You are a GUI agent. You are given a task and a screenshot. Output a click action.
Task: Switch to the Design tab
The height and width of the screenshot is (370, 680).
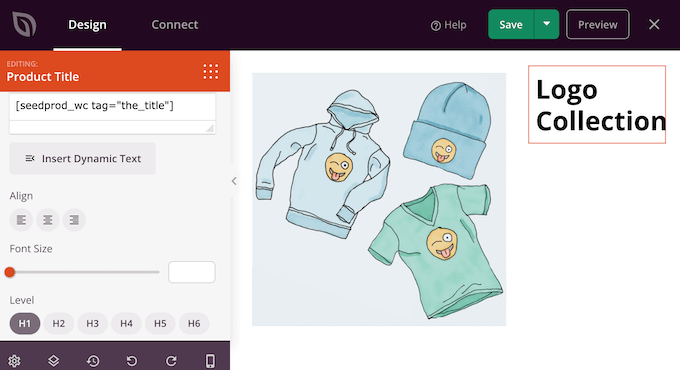pos(87,25)
